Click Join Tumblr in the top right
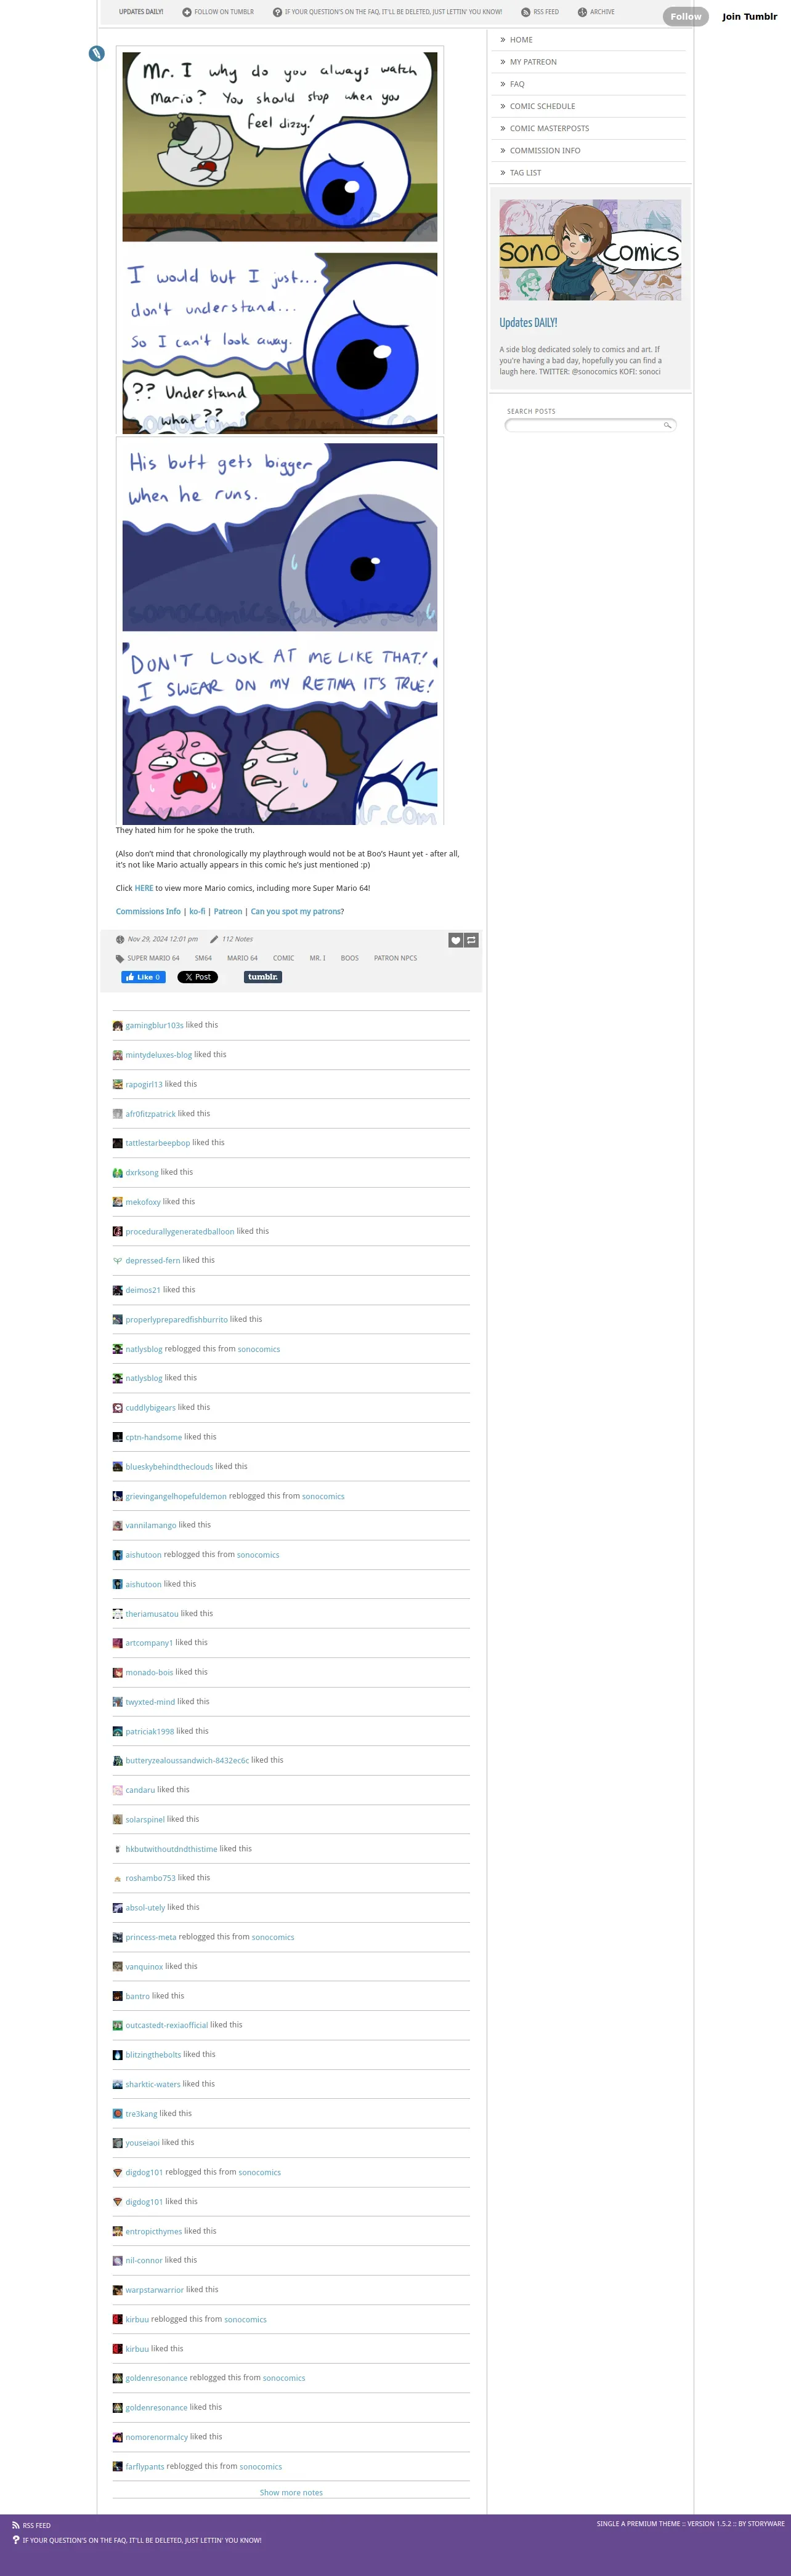 tap(749, 16)
